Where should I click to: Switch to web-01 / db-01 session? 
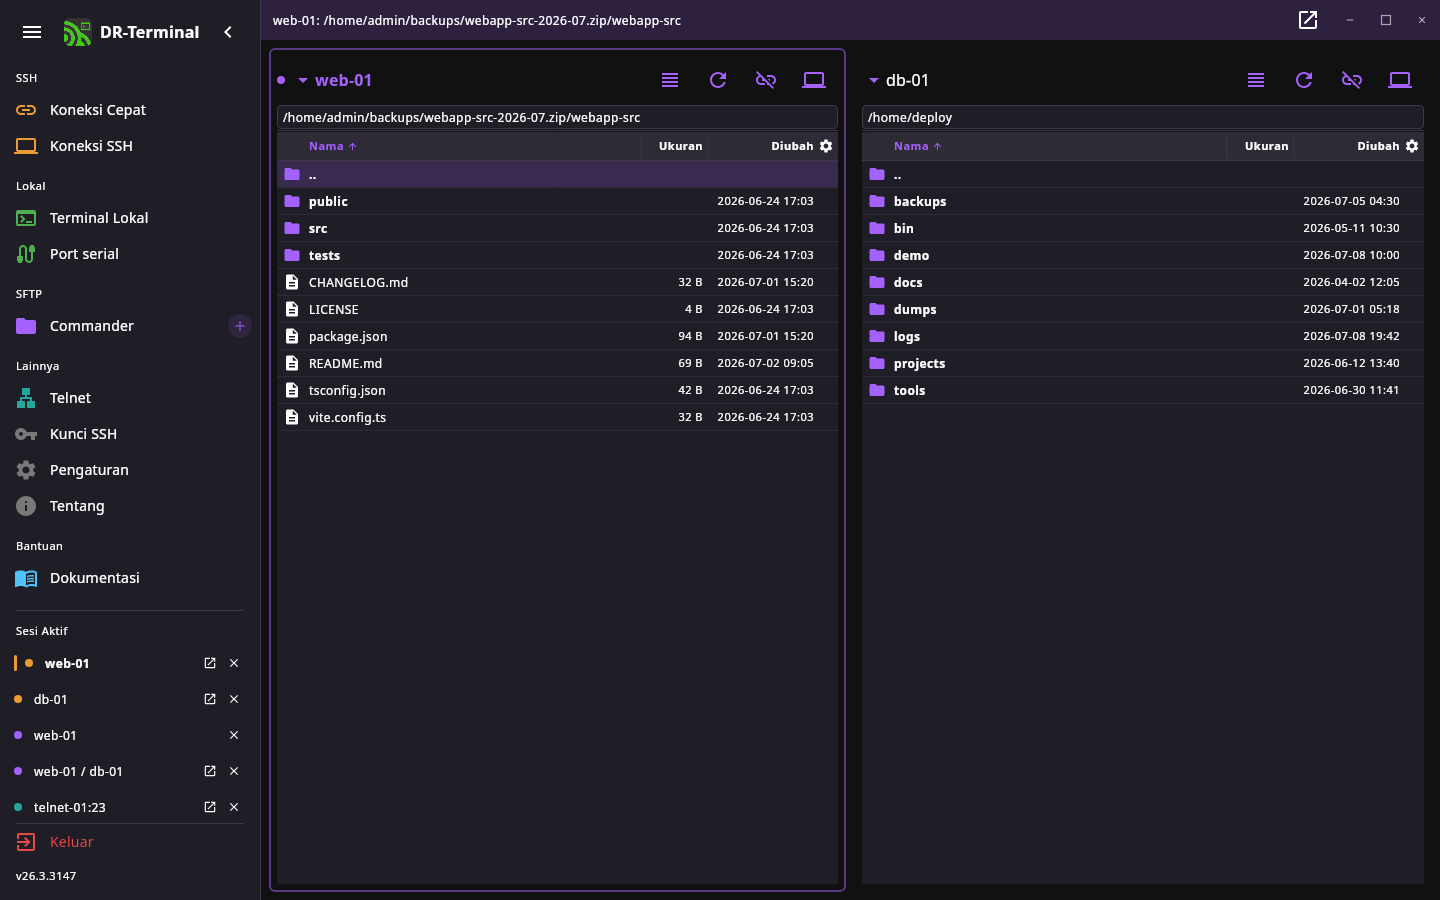click(x=78, y=771)
